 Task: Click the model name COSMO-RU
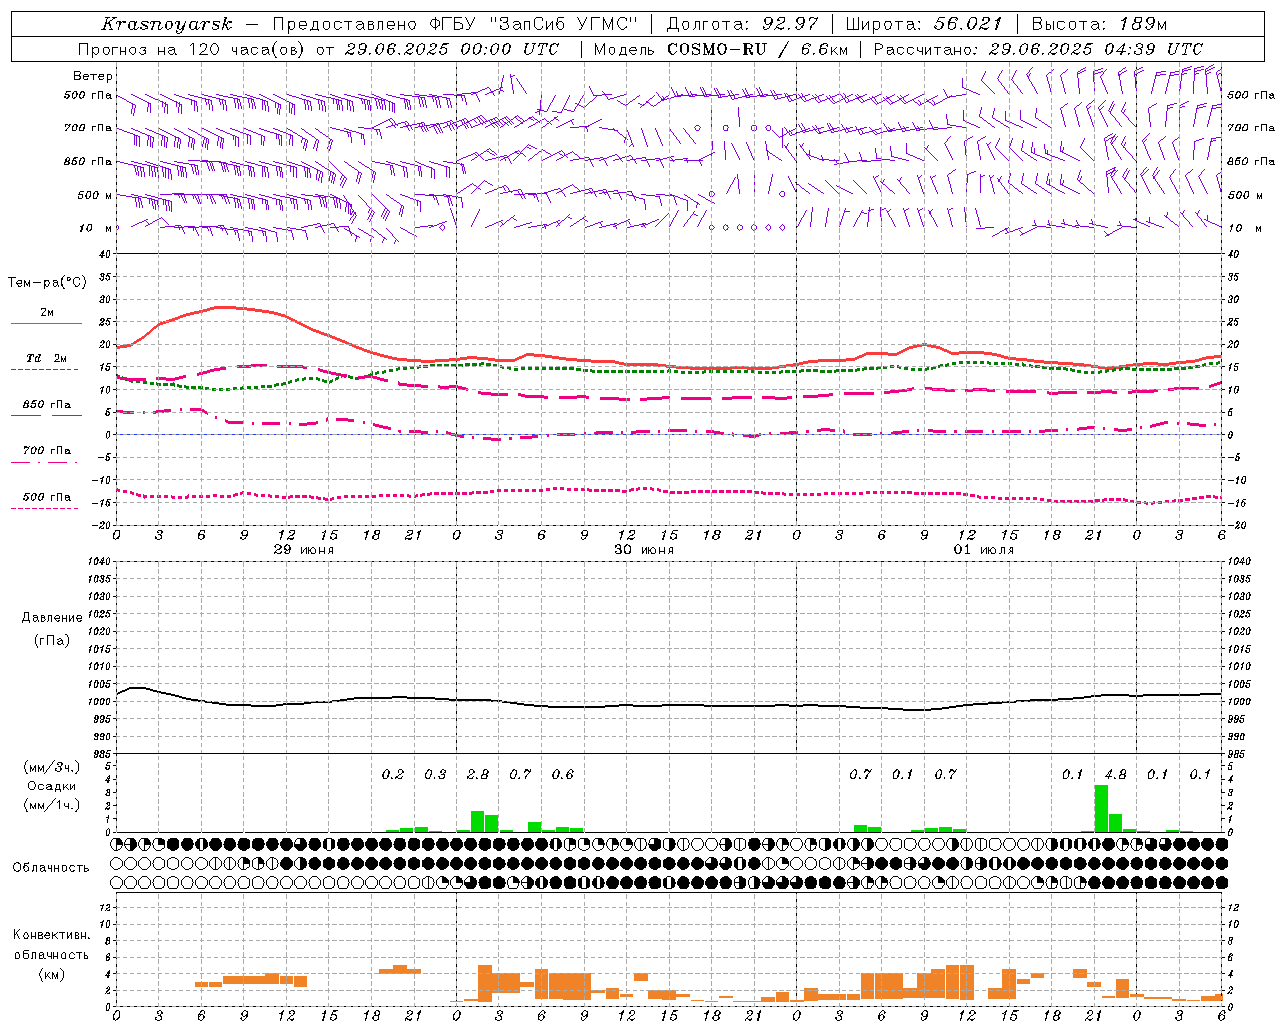tap(717, 49)
